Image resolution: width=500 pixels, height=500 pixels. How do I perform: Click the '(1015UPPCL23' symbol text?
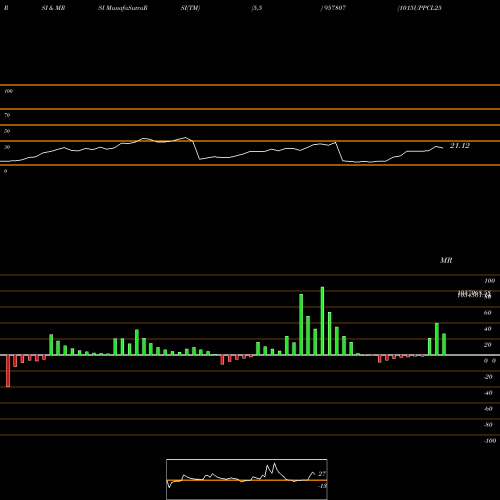tap(419, 8)
